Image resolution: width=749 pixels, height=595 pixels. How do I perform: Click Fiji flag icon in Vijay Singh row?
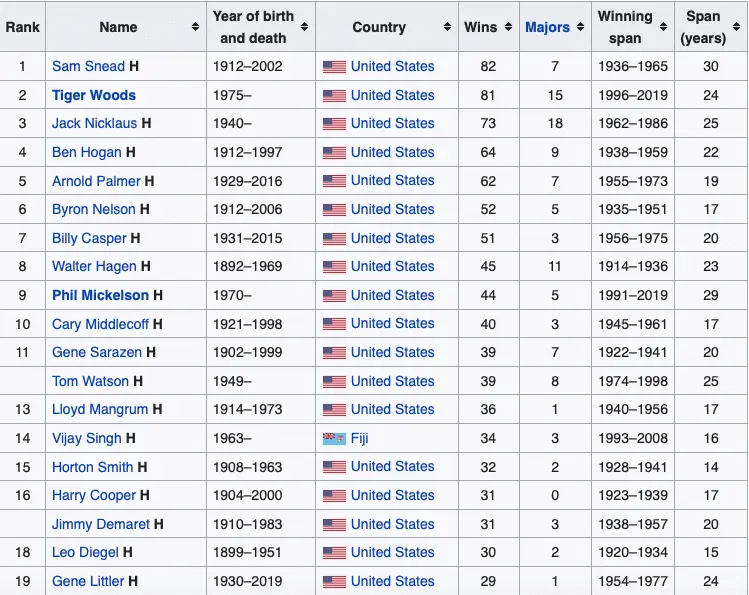334,439
